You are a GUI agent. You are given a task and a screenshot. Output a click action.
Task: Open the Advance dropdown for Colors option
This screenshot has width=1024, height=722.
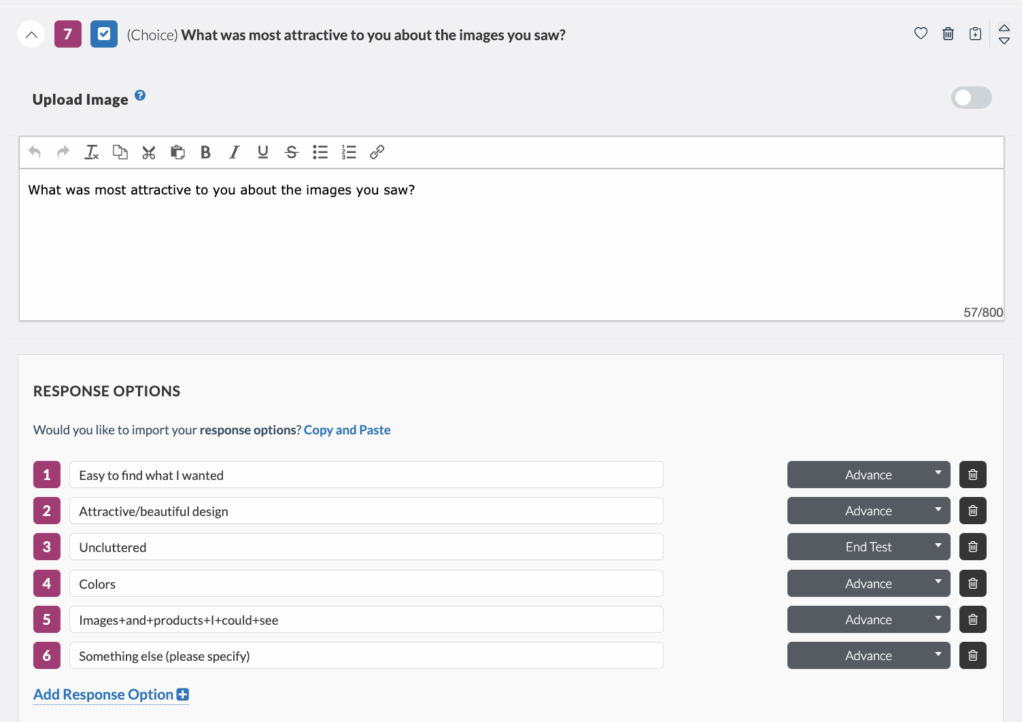[x=868, y=583]
